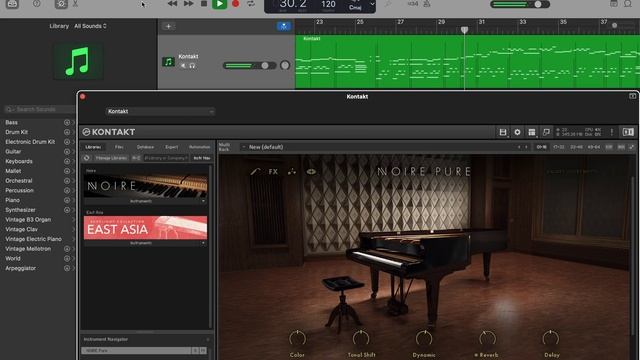Switch to the Automation tab

[200, 147]
